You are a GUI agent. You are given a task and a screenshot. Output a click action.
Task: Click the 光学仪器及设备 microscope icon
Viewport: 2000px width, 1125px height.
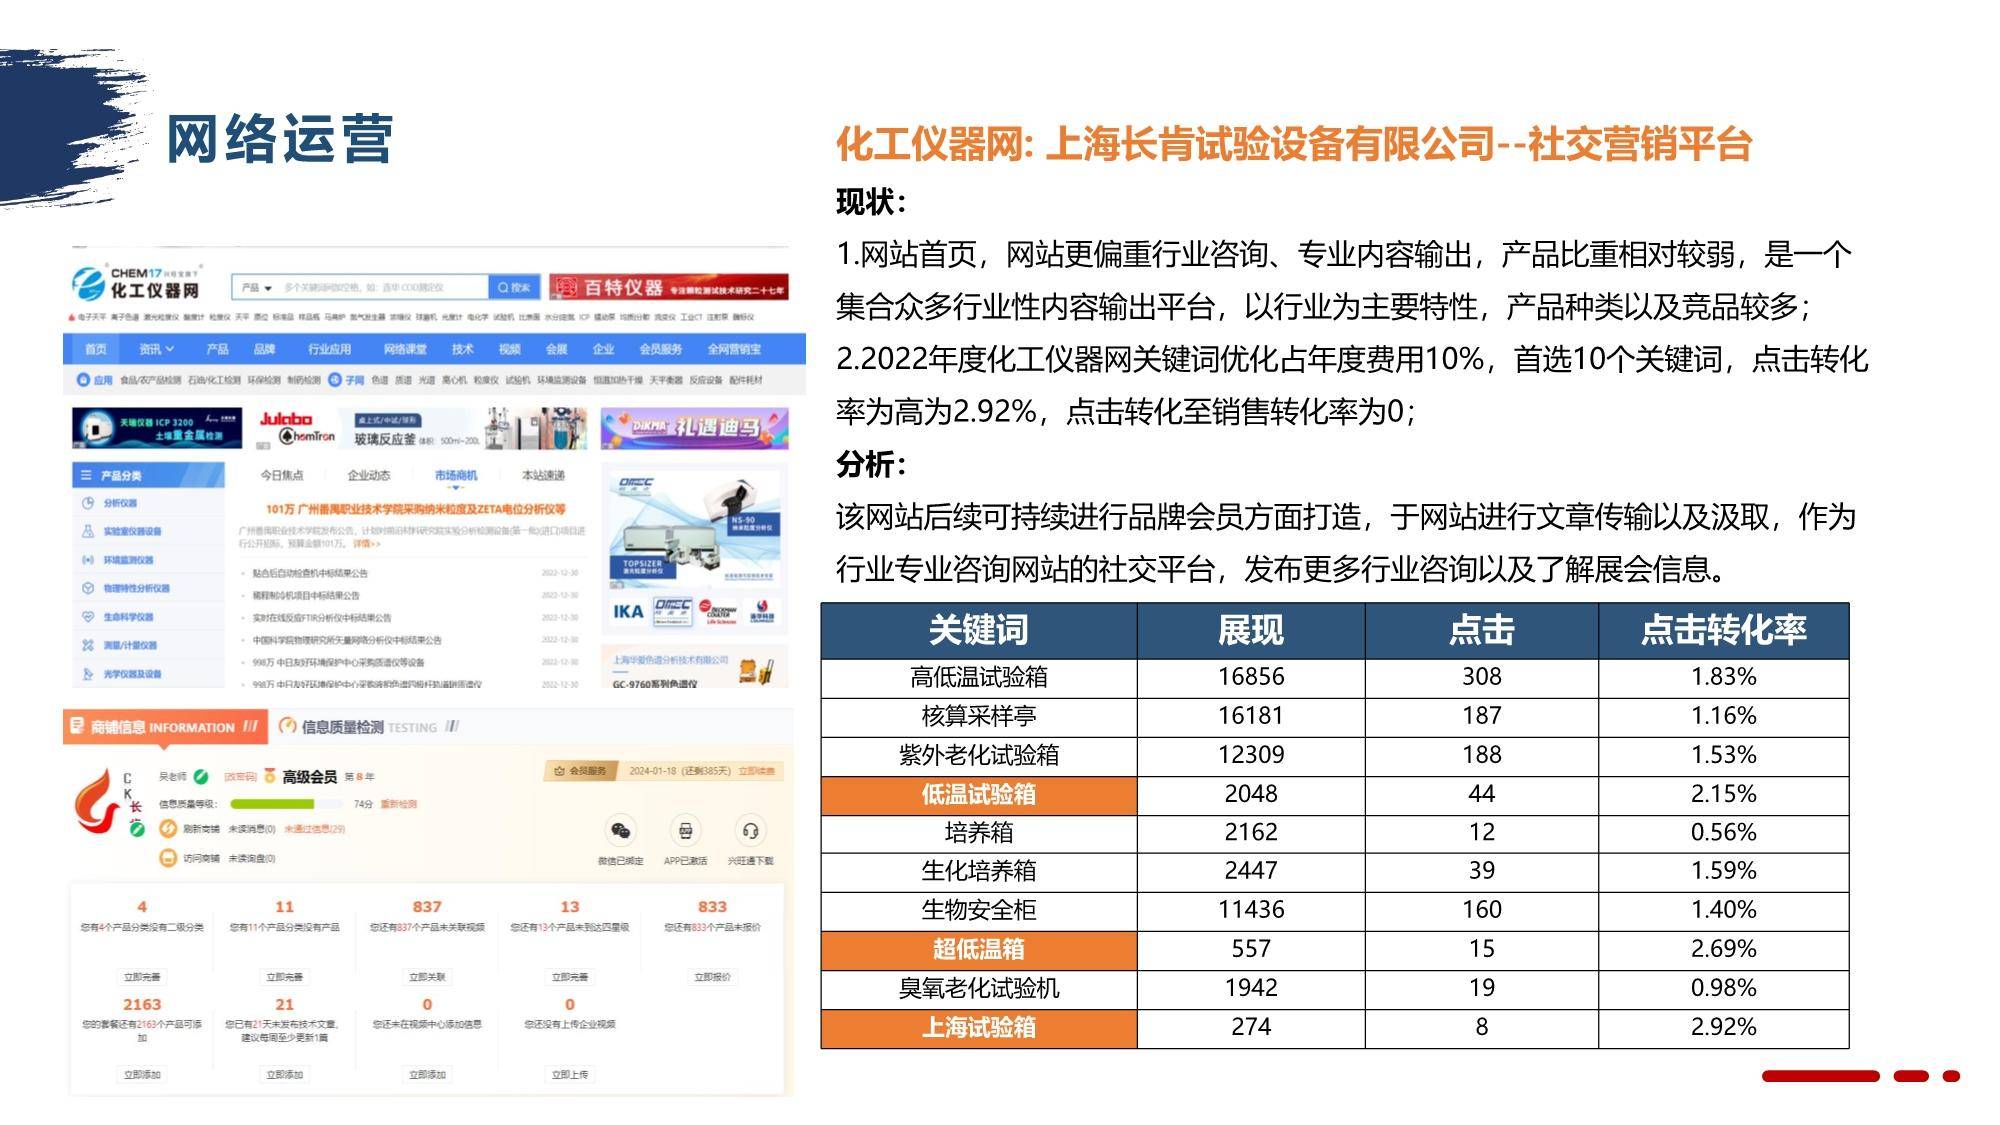(88, 674)
